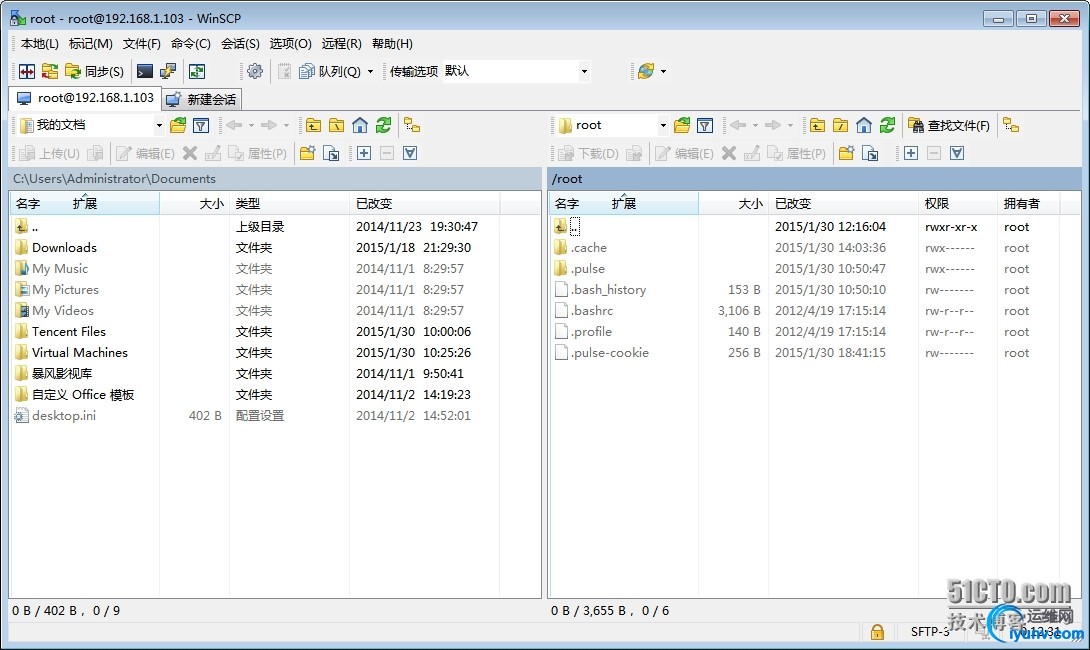Click the home directory icon in remote panel

[x=863, y=125]
